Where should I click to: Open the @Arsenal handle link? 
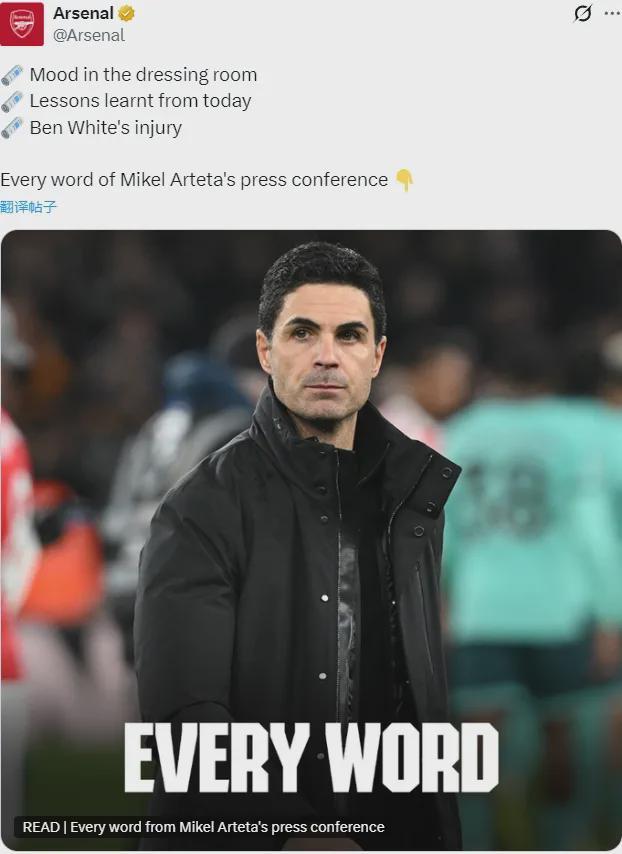coord(89,35)
